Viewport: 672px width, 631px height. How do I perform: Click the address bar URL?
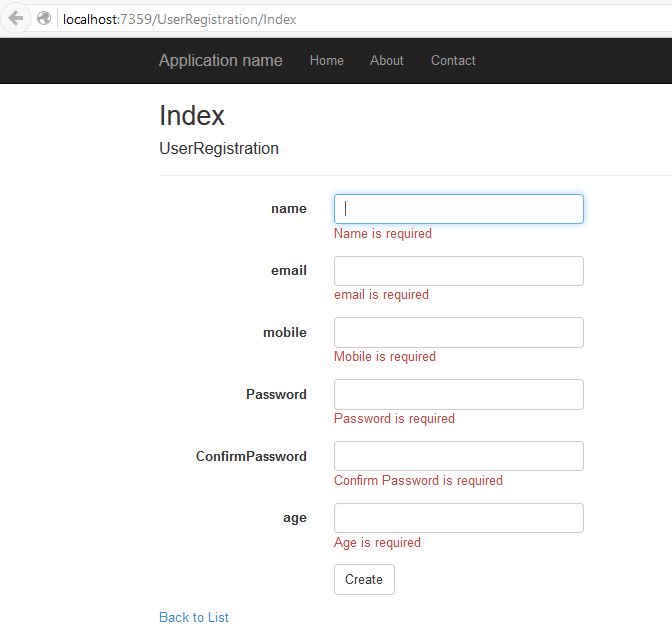pyautogui.click(x=180, y=19)
